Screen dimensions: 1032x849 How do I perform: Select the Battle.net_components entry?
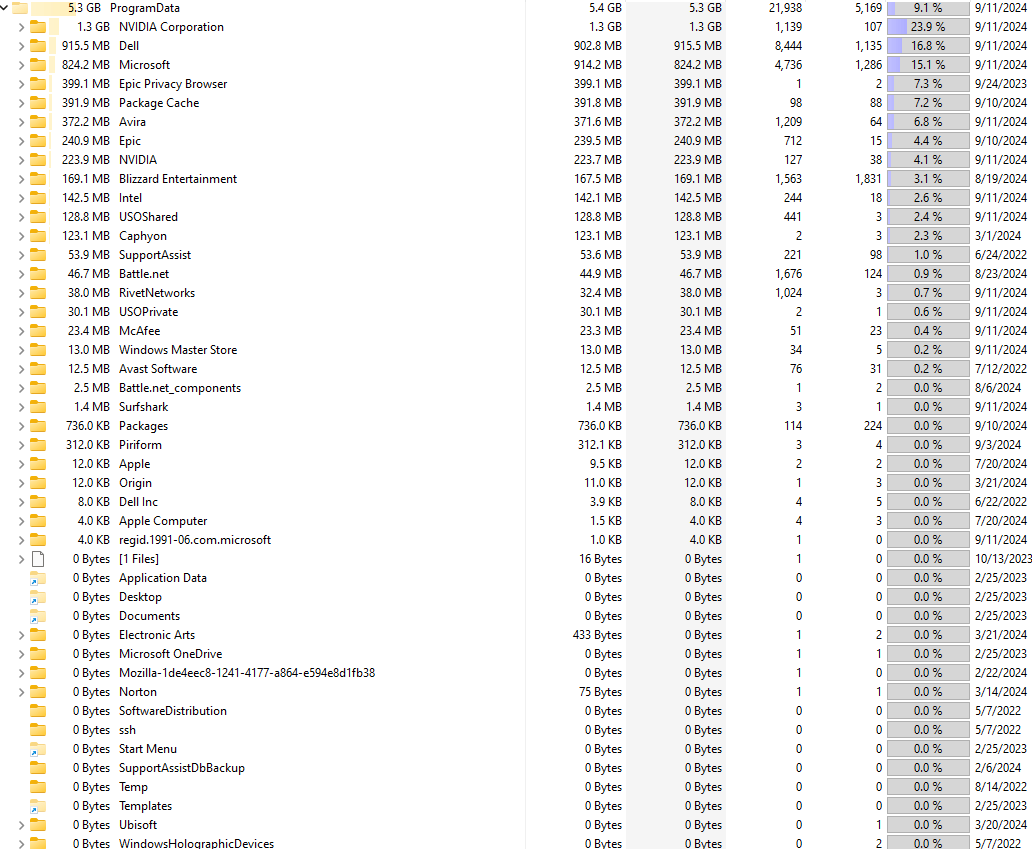(x=180, y=388)
